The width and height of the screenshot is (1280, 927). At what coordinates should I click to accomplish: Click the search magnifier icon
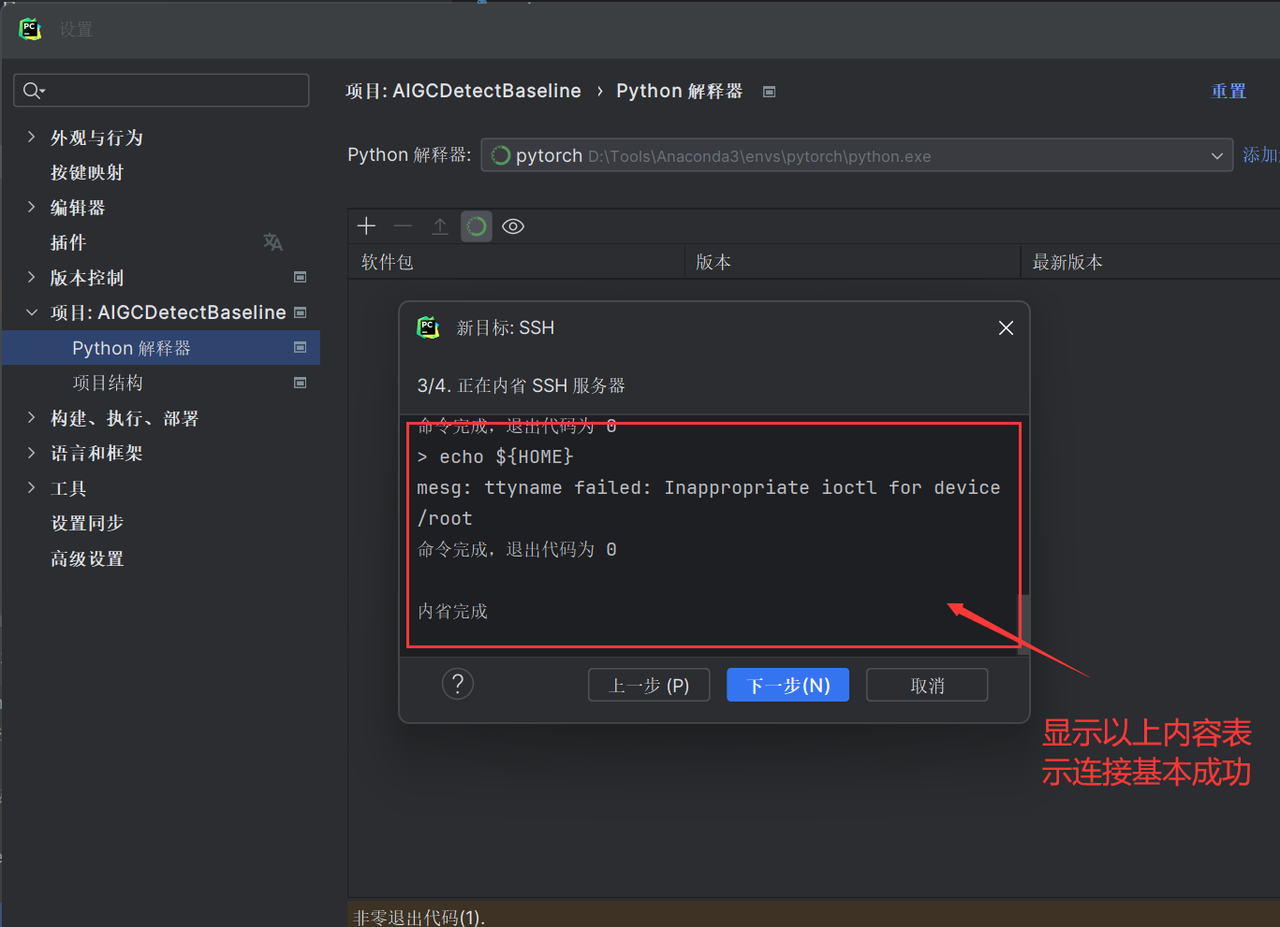click(33, 91)
